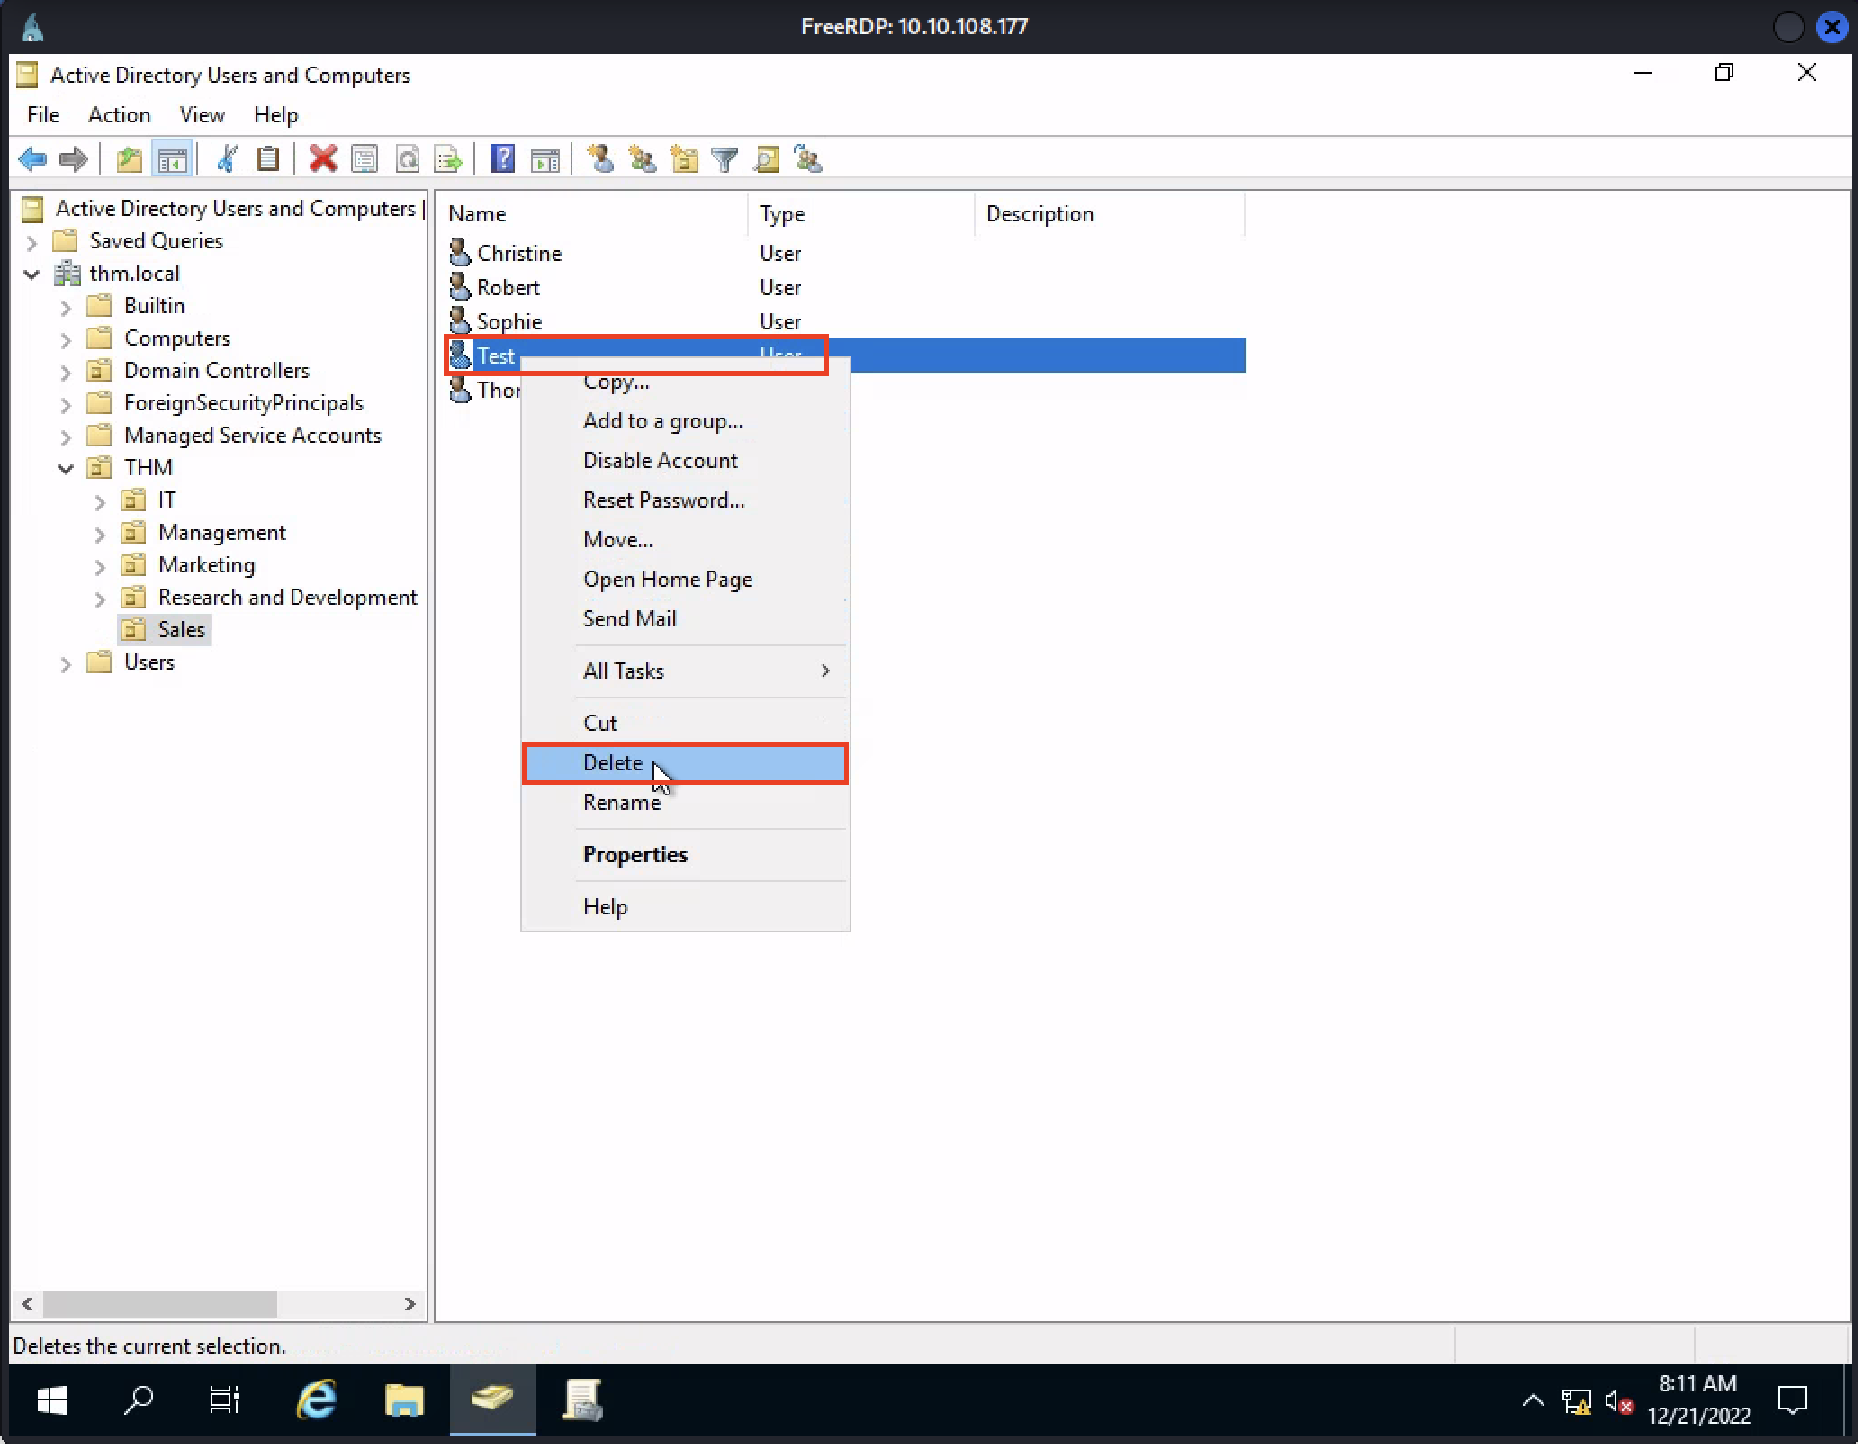Select the Sophie user row
The image size is (1858, 1444).
pos(845,322)
